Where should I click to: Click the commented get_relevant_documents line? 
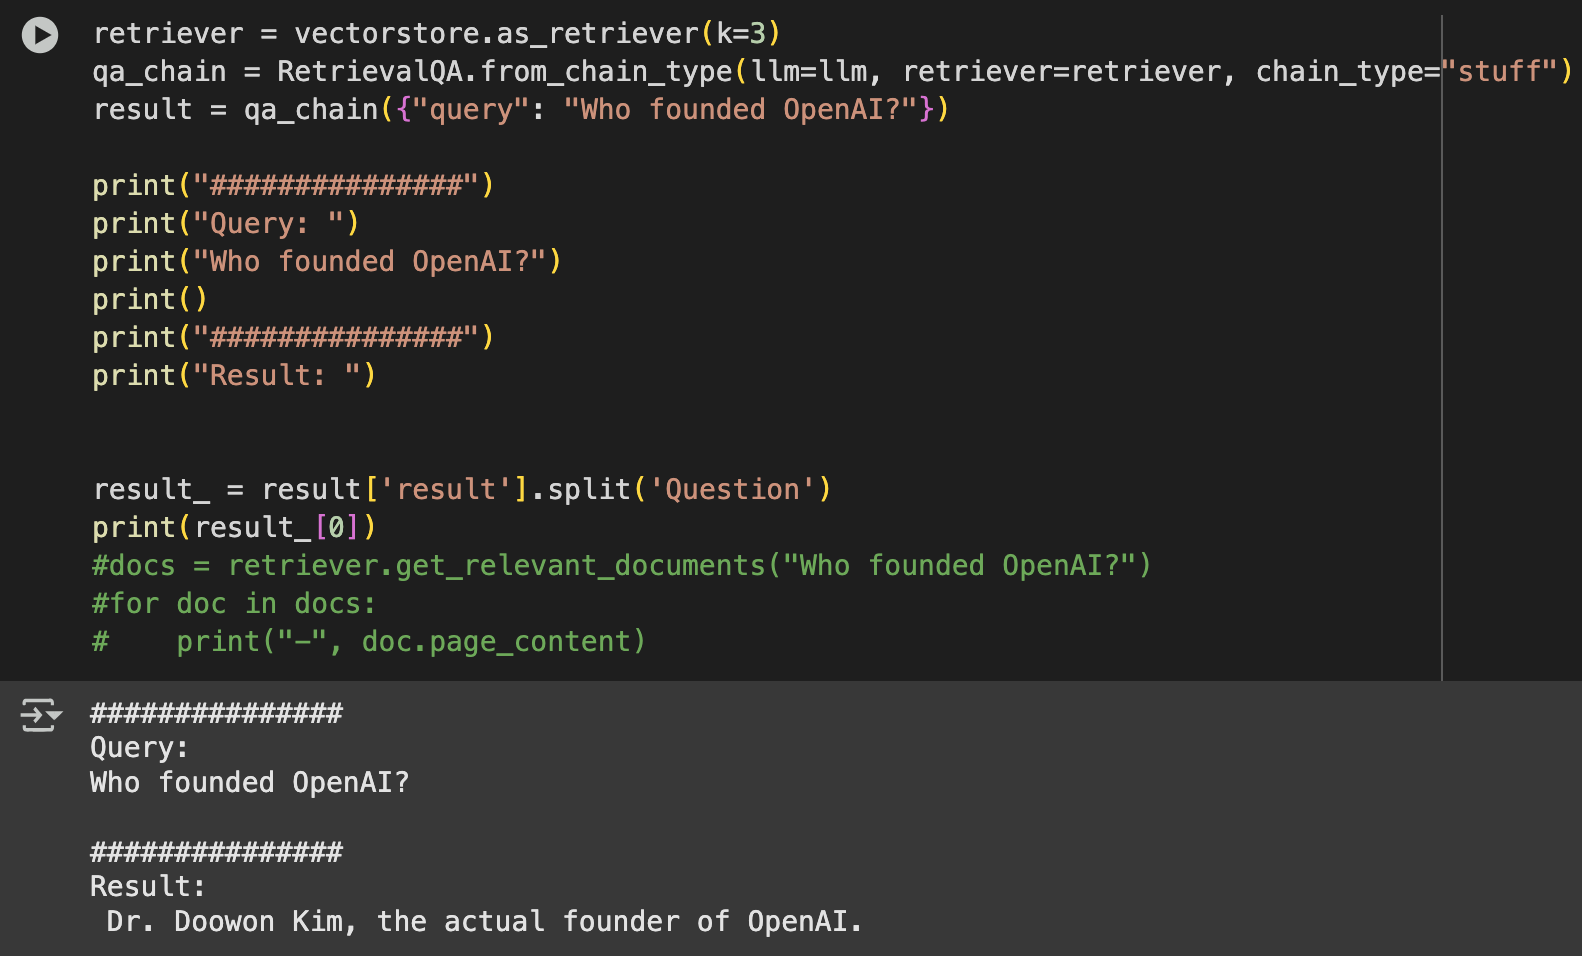pos(620,566)
